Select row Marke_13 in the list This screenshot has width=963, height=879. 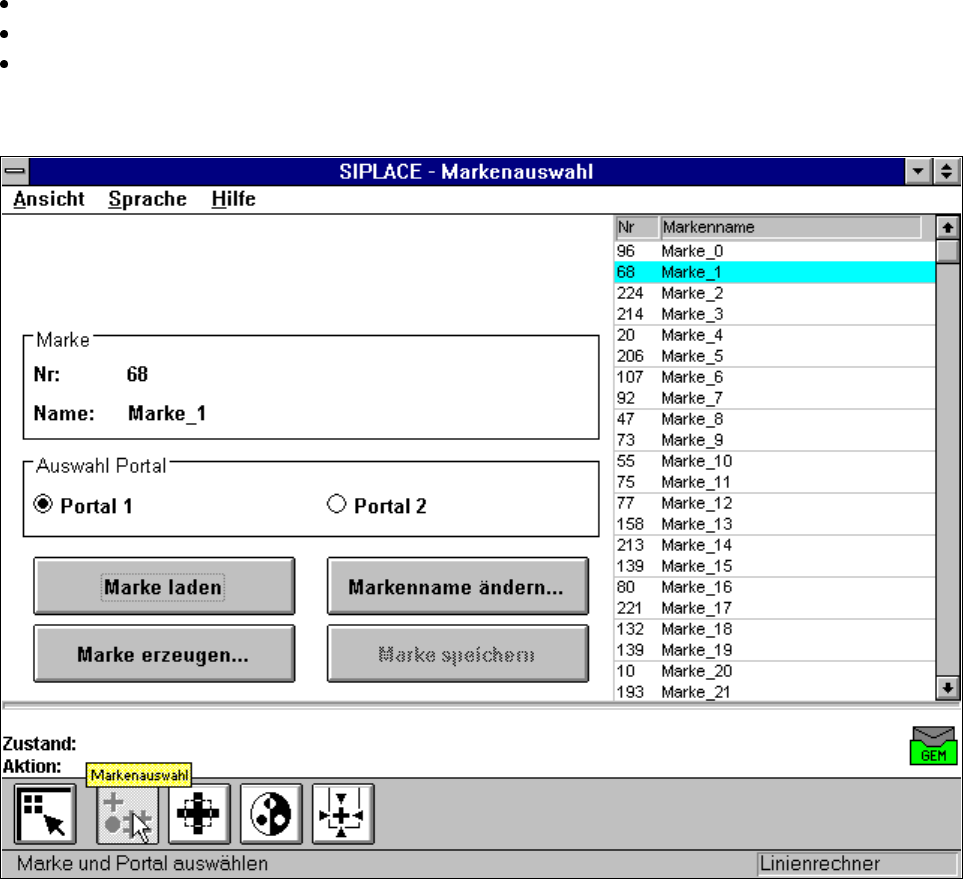pos(775,524)
